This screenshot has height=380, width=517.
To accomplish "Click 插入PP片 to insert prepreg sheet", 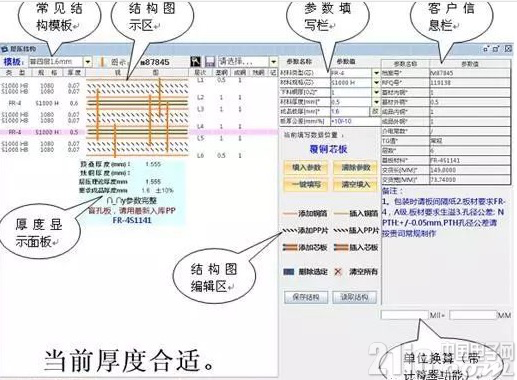I will pos(356,230).
